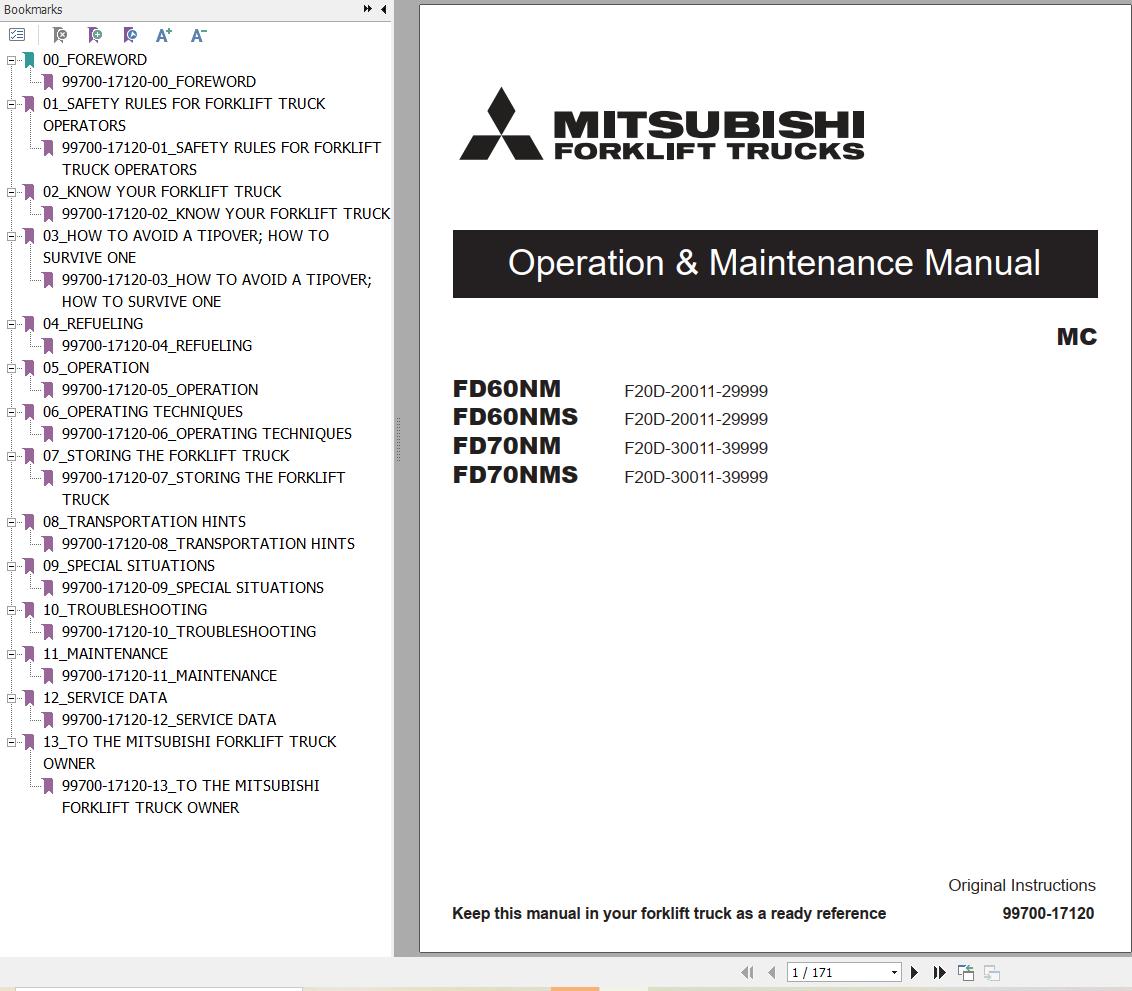Increase bookmark text size with A+

click(164, 35)
